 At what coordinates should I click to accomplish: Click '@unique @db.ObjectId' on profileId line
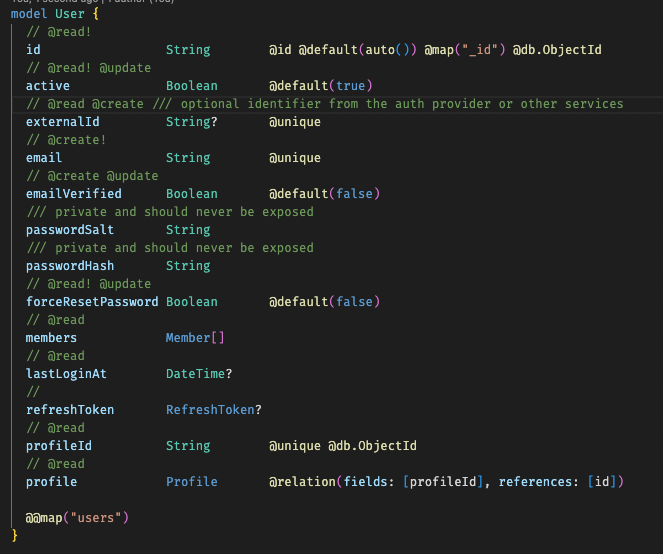[x=343, y=446]
